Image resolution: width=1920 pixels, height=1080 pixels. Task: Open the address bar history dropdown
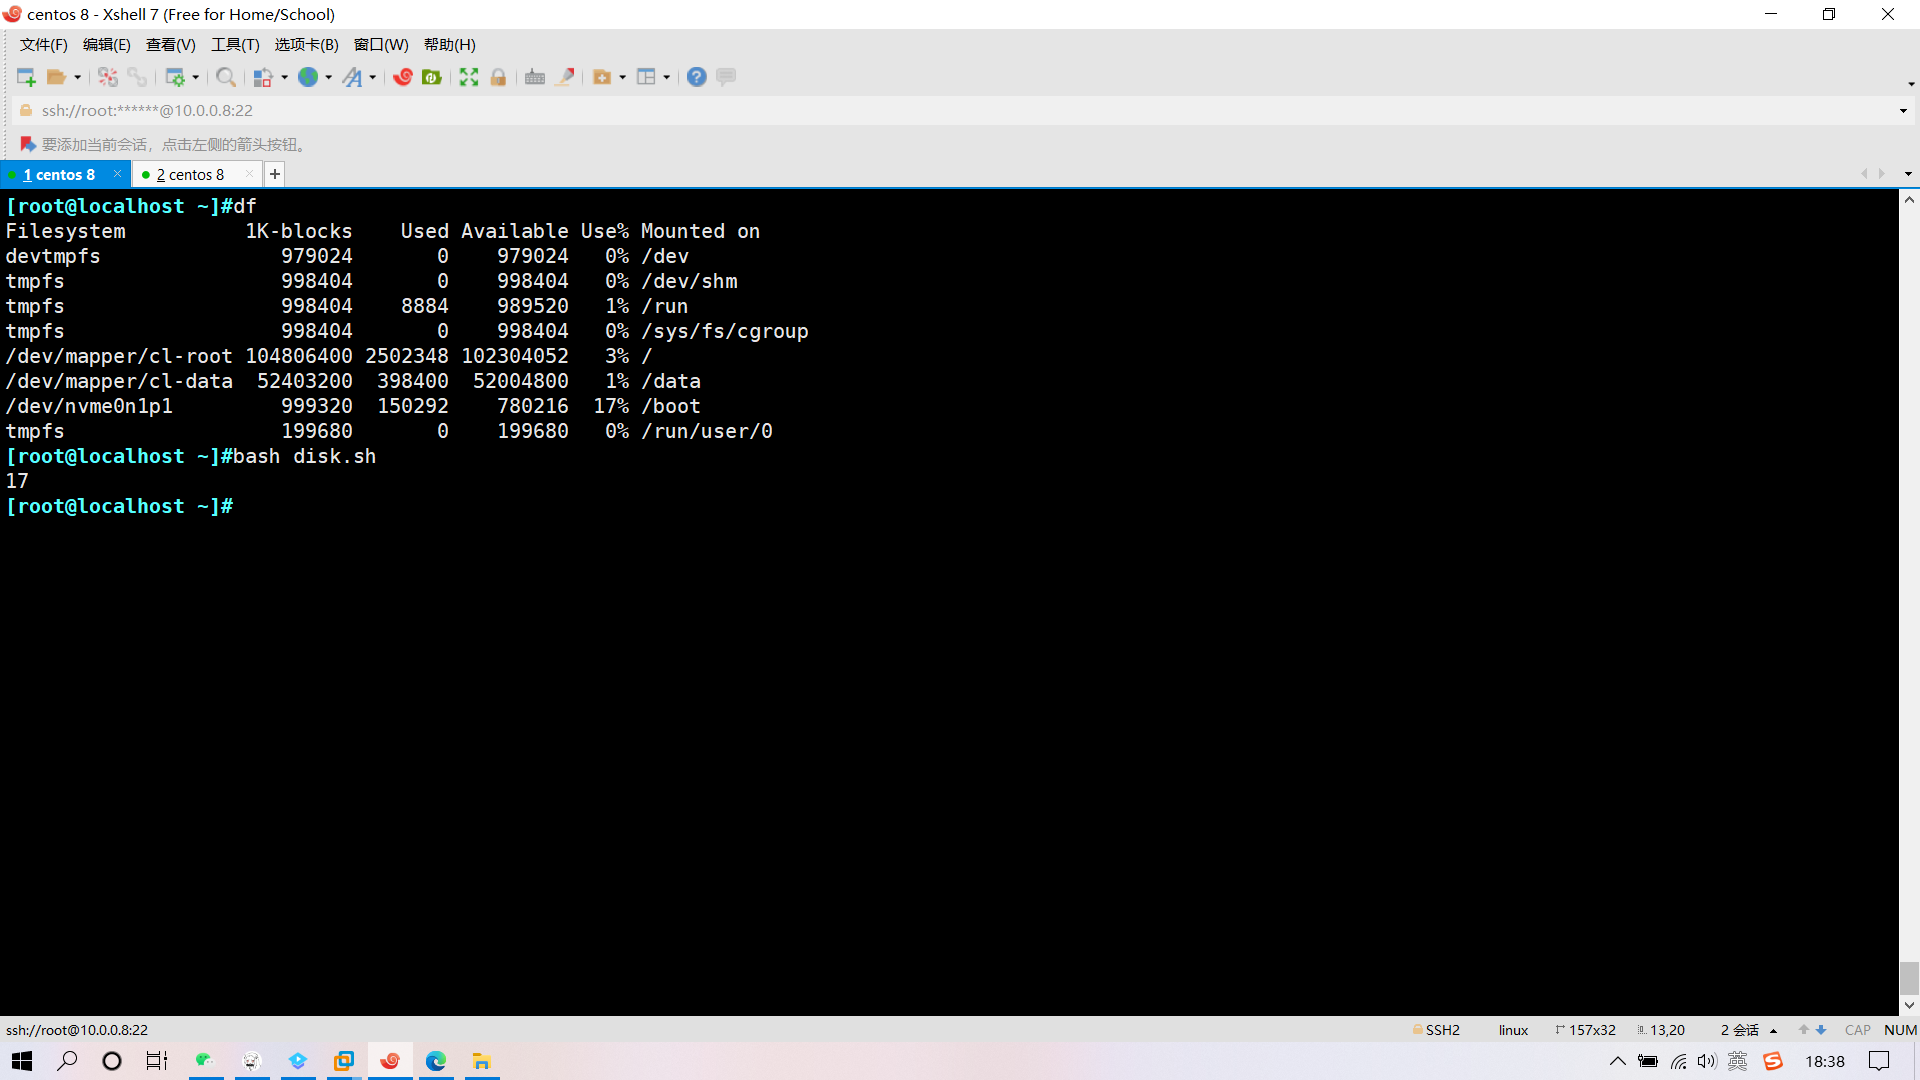[1903, 111]
